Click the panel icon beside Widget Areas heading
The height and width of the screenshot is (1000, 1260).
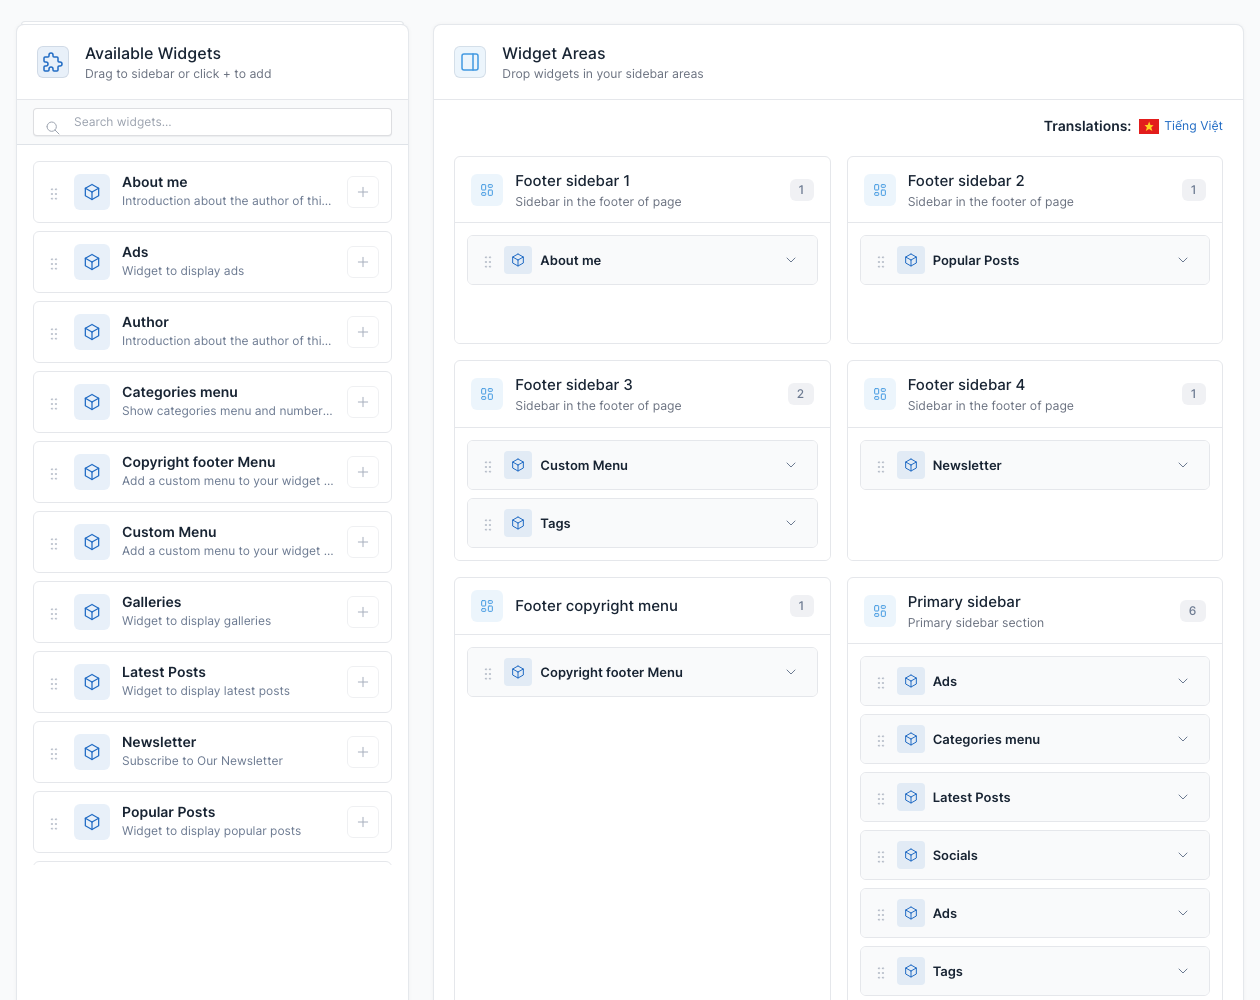(470, 62)
